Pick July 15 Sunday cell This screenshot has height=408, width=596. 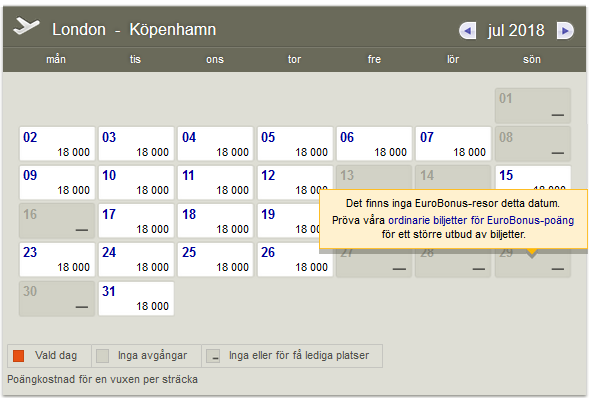click(533, 178)
